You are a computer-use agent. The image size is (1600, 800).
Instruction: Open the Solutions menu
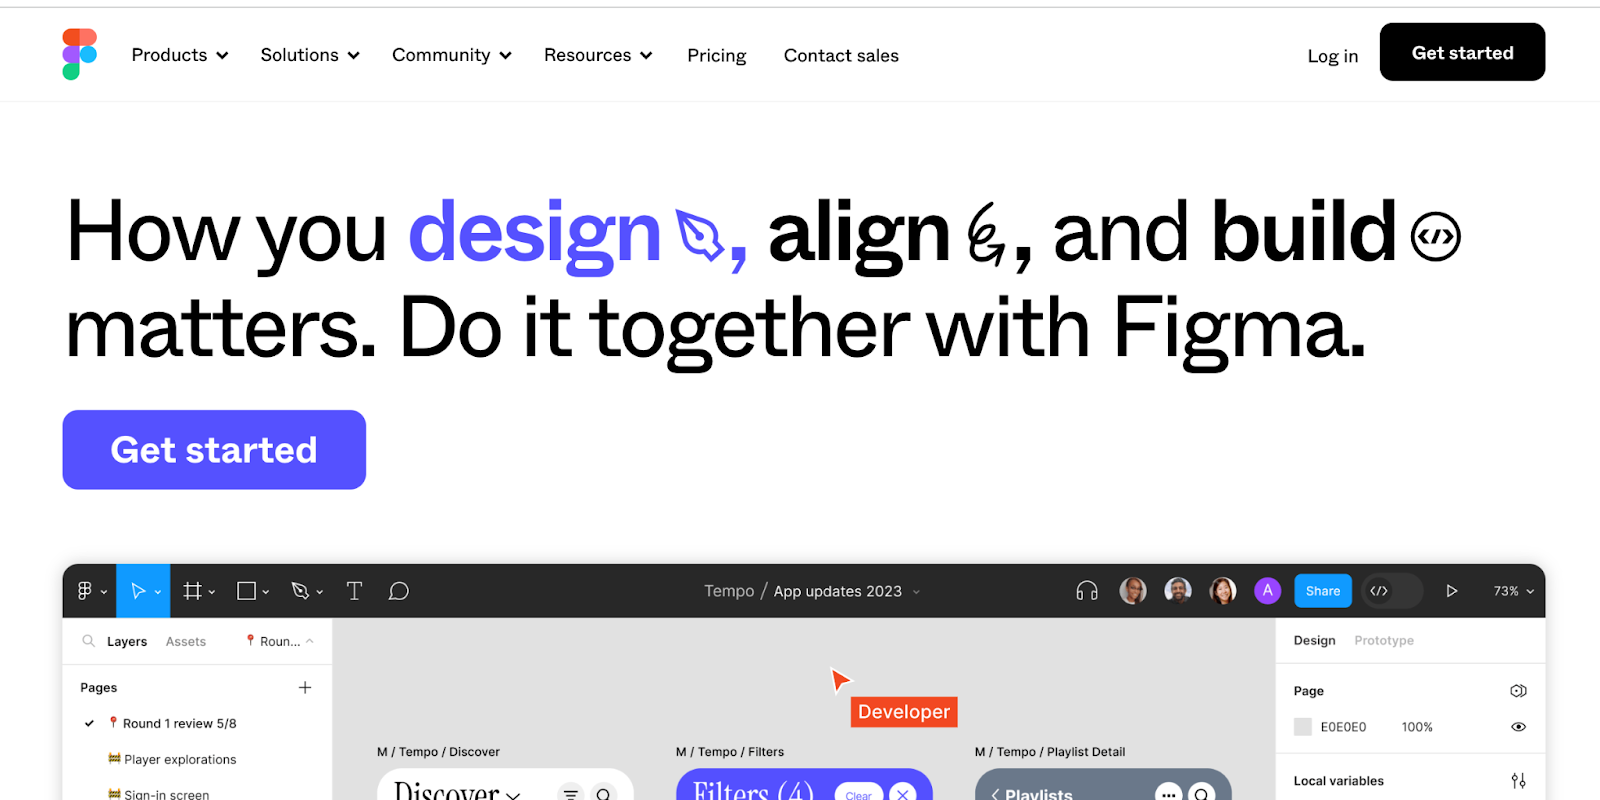[x=310, y=55]
